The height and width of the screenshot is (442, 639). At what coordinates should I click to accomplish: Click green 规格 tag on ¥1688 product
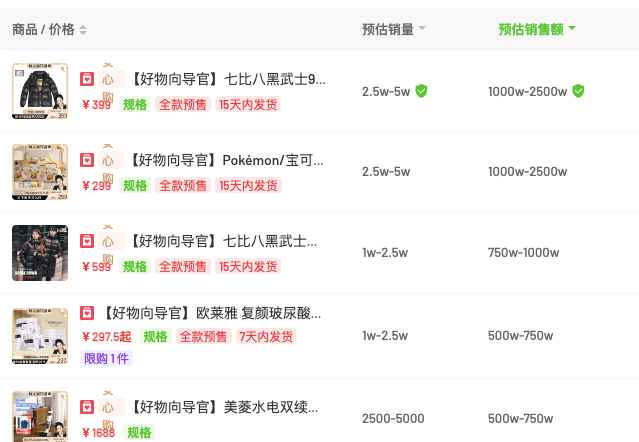[x=138, y=432]
